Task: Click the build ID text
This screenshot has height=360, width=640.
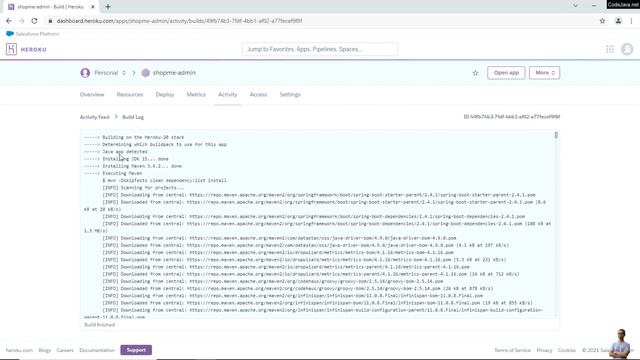Action: coord(511,117)
